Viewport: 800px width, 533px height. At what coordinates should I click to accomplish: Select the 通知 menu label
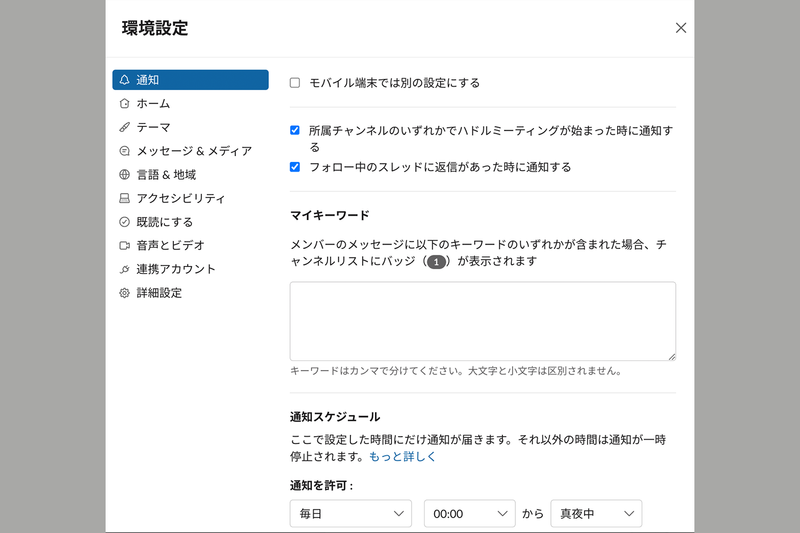tap(147, 80)
